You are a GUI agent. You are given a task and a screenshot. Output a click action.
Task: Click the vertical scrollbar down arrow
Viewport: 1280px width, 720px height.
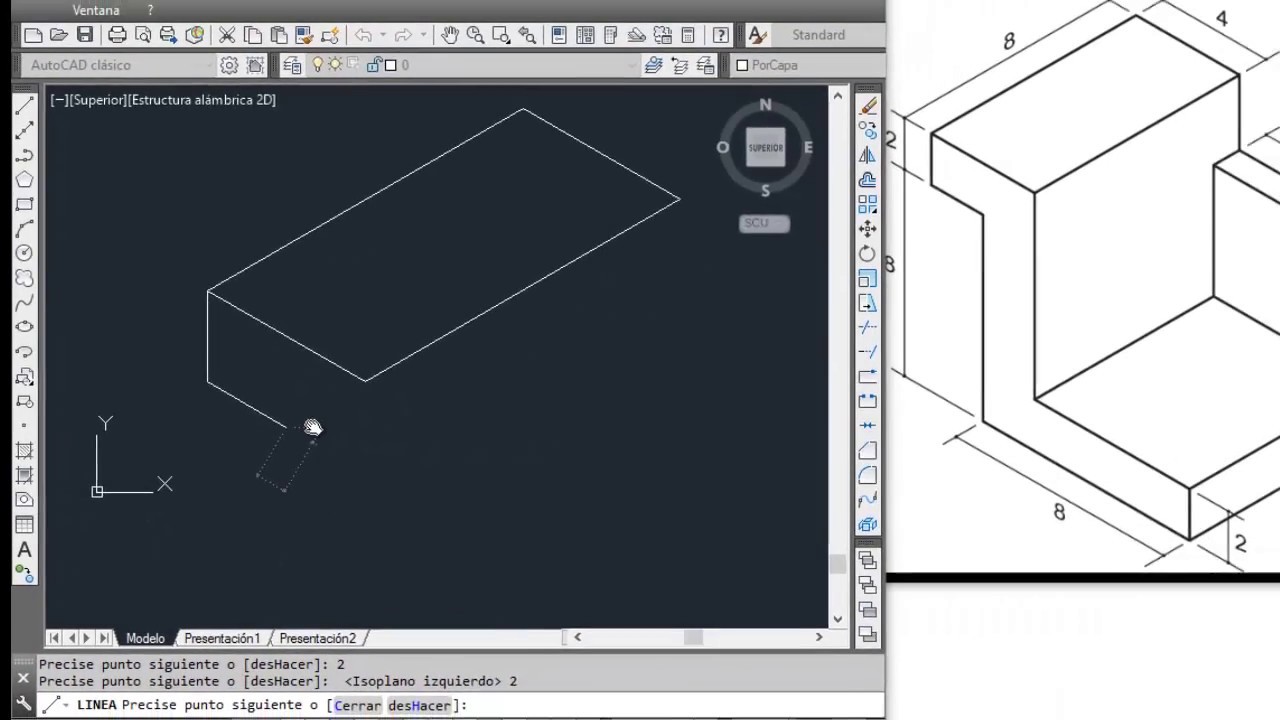pos(838,620)
